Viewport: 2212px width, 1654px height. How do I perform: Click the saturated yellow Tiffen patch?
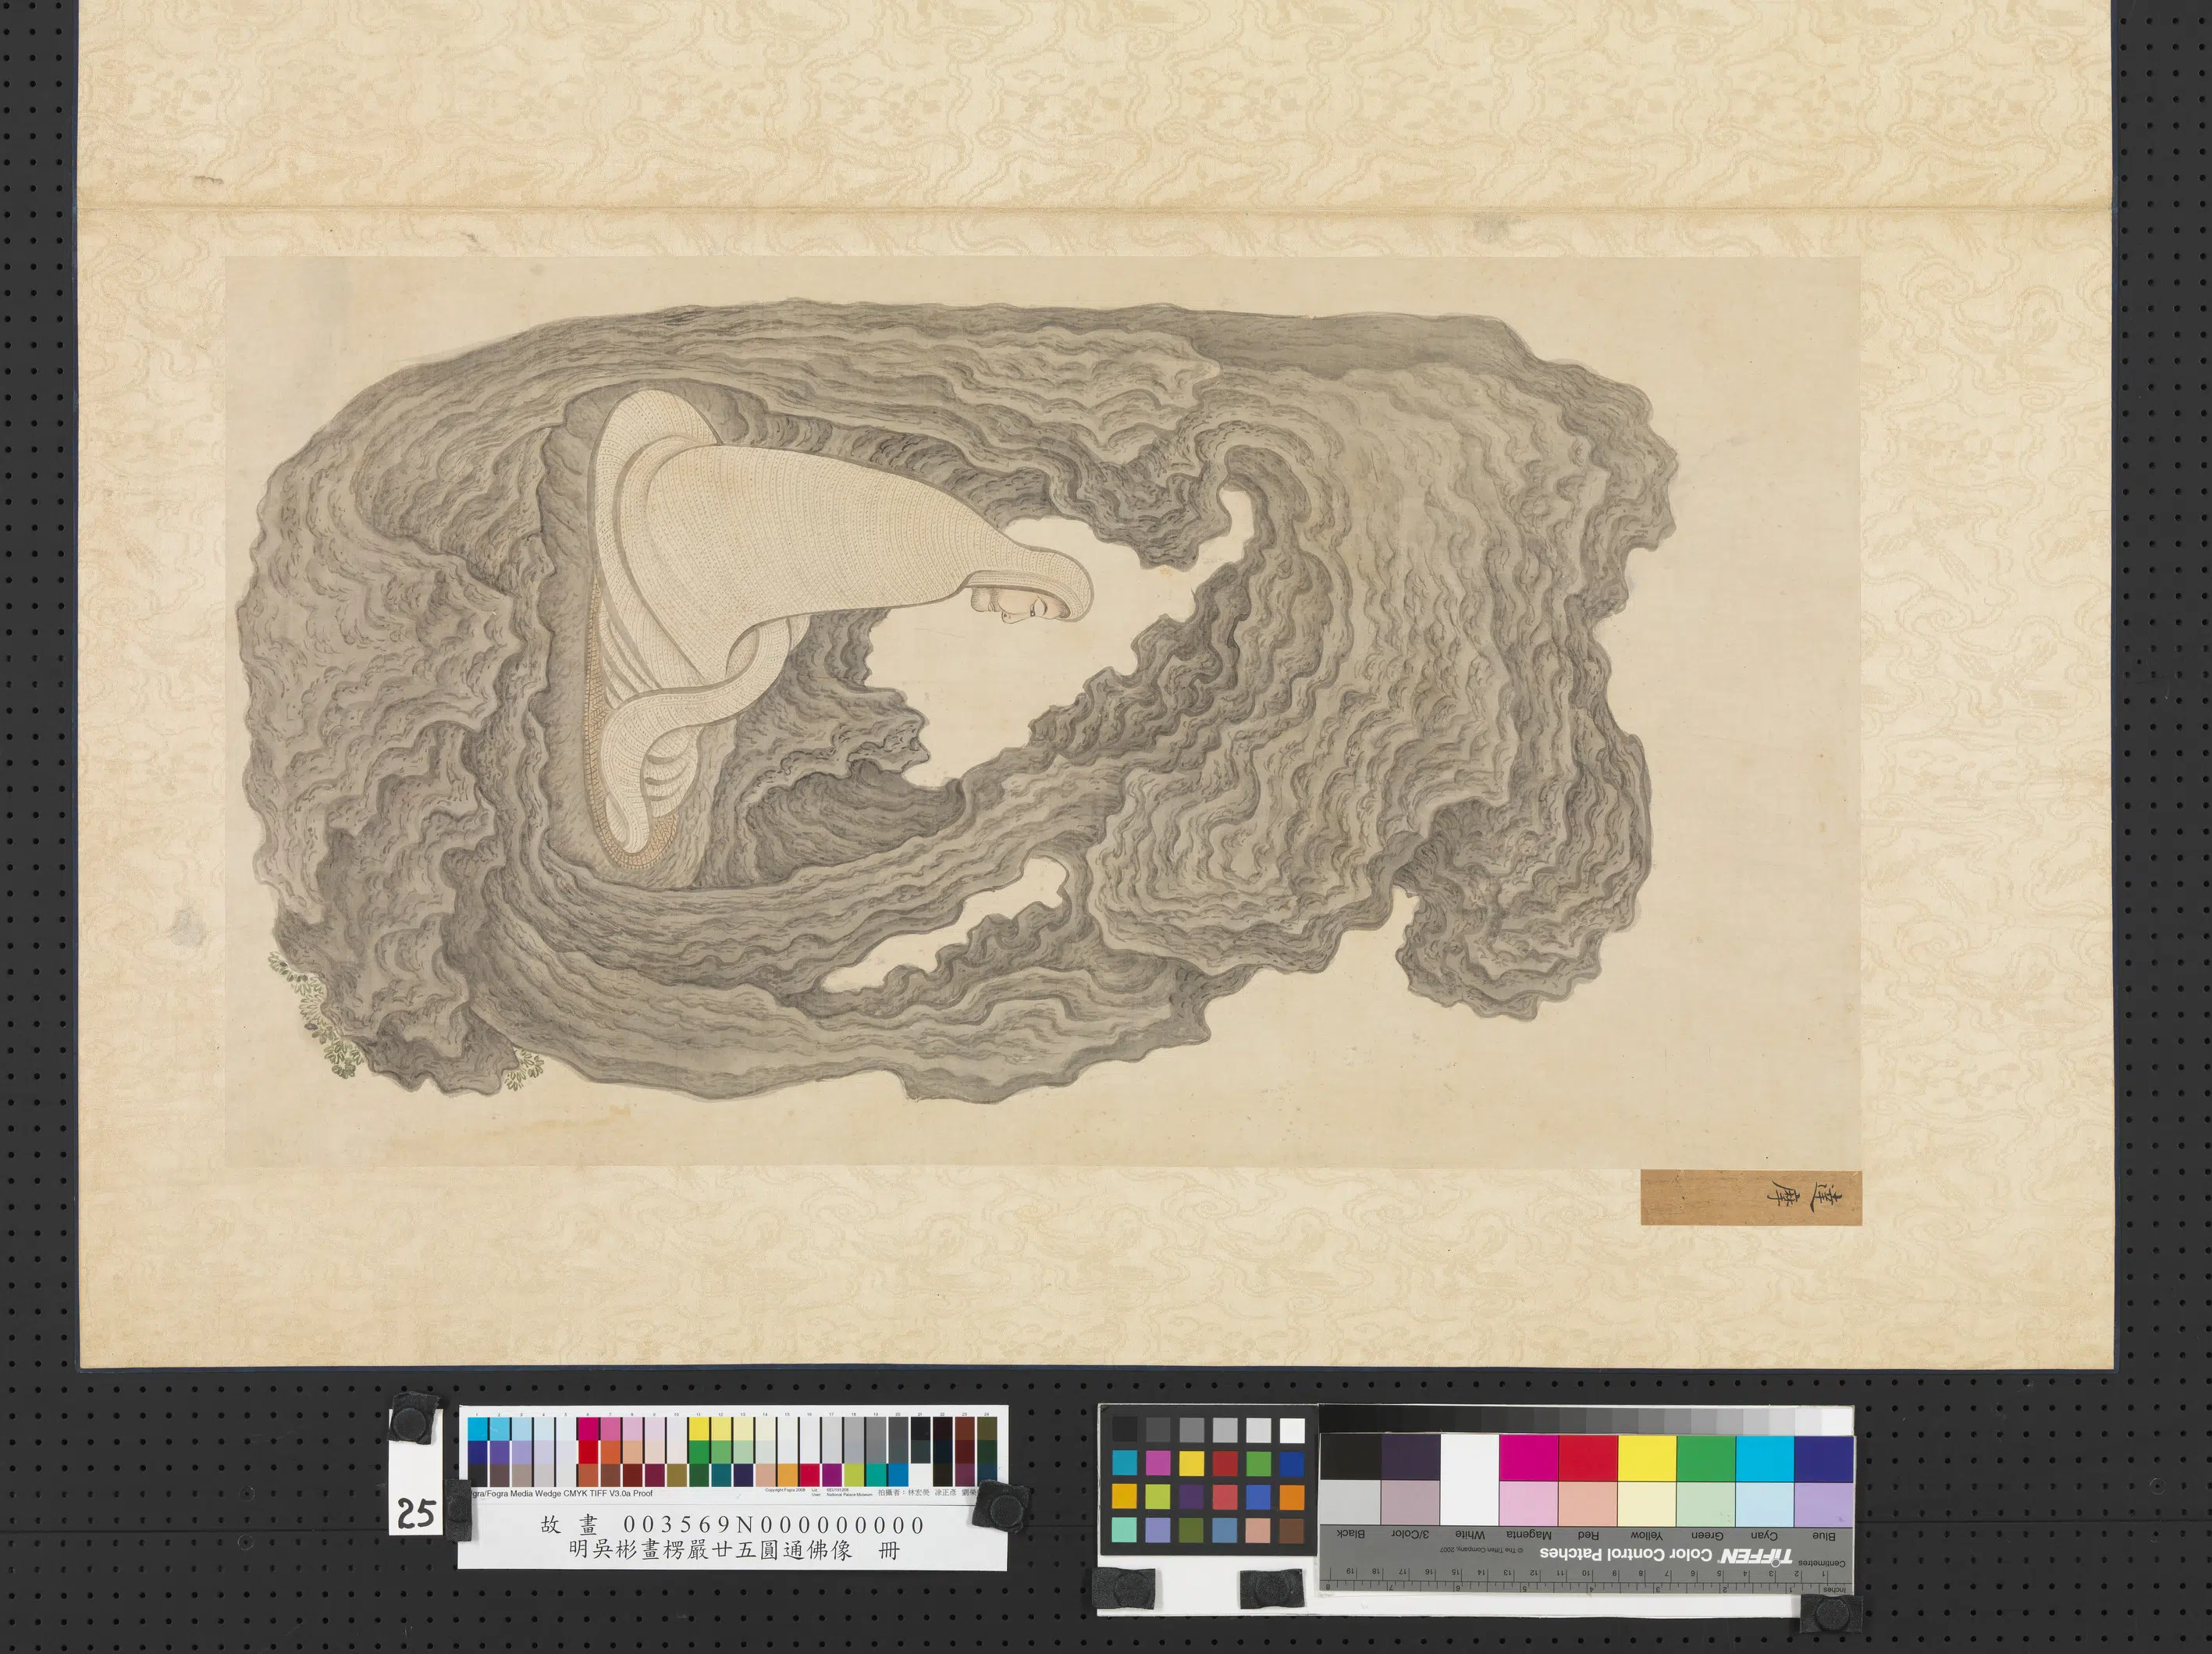1647,1457
